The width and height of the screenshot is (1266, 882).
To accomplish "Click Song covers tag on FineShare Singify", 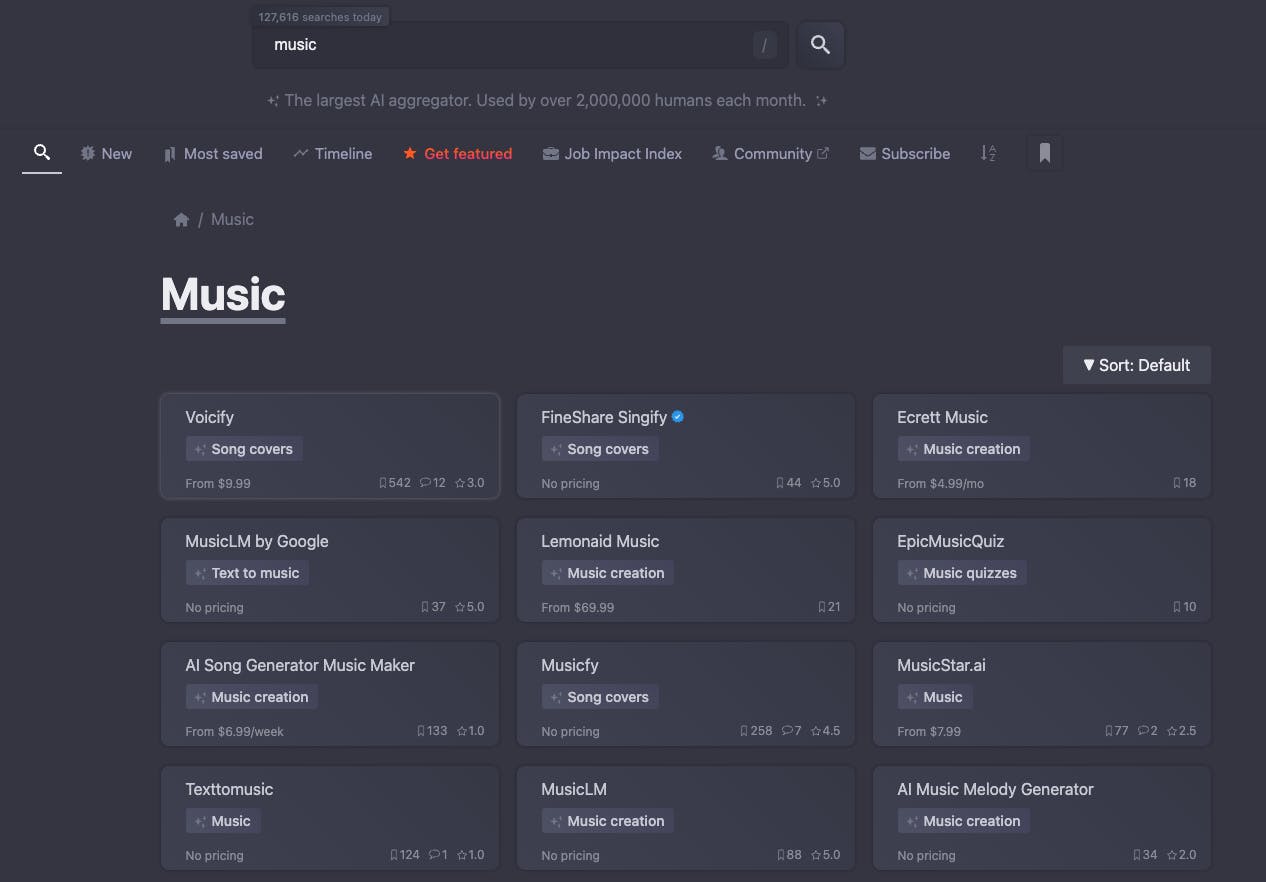I will (x=600, y=449).
